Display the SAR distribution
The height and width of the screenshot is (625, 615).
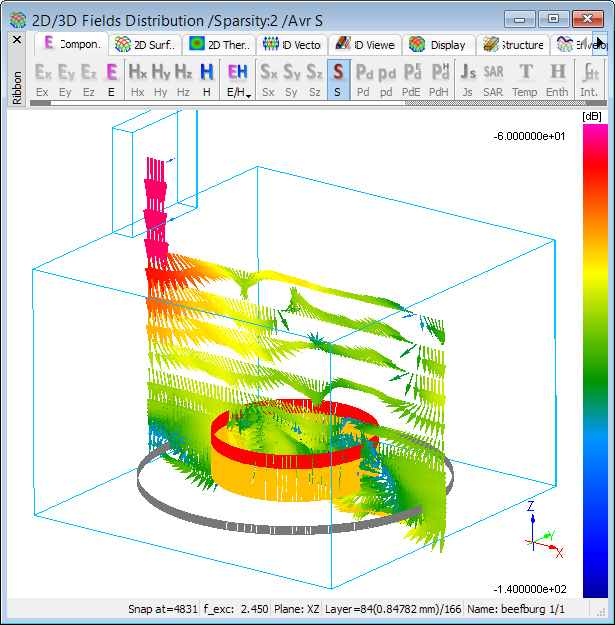pos(493,79)
